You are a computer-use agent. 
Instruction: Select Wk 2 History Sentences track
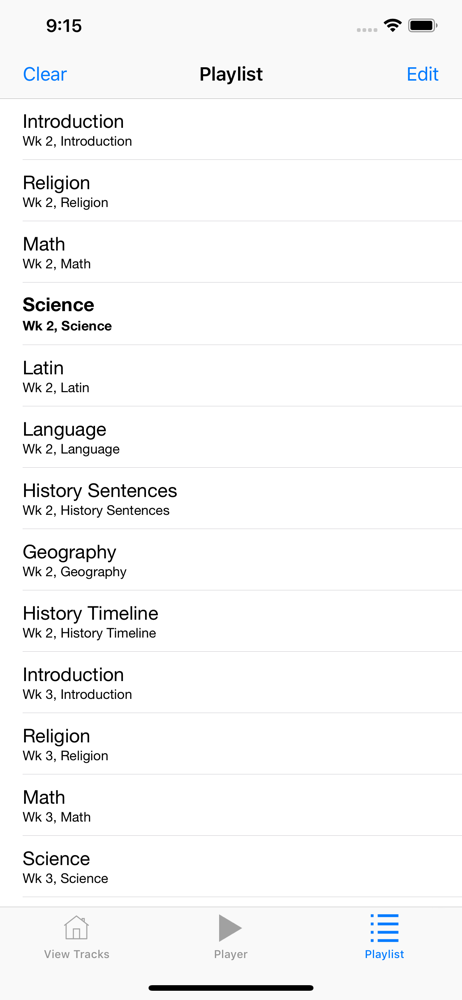pyautogui.click(x=231, y=498)
